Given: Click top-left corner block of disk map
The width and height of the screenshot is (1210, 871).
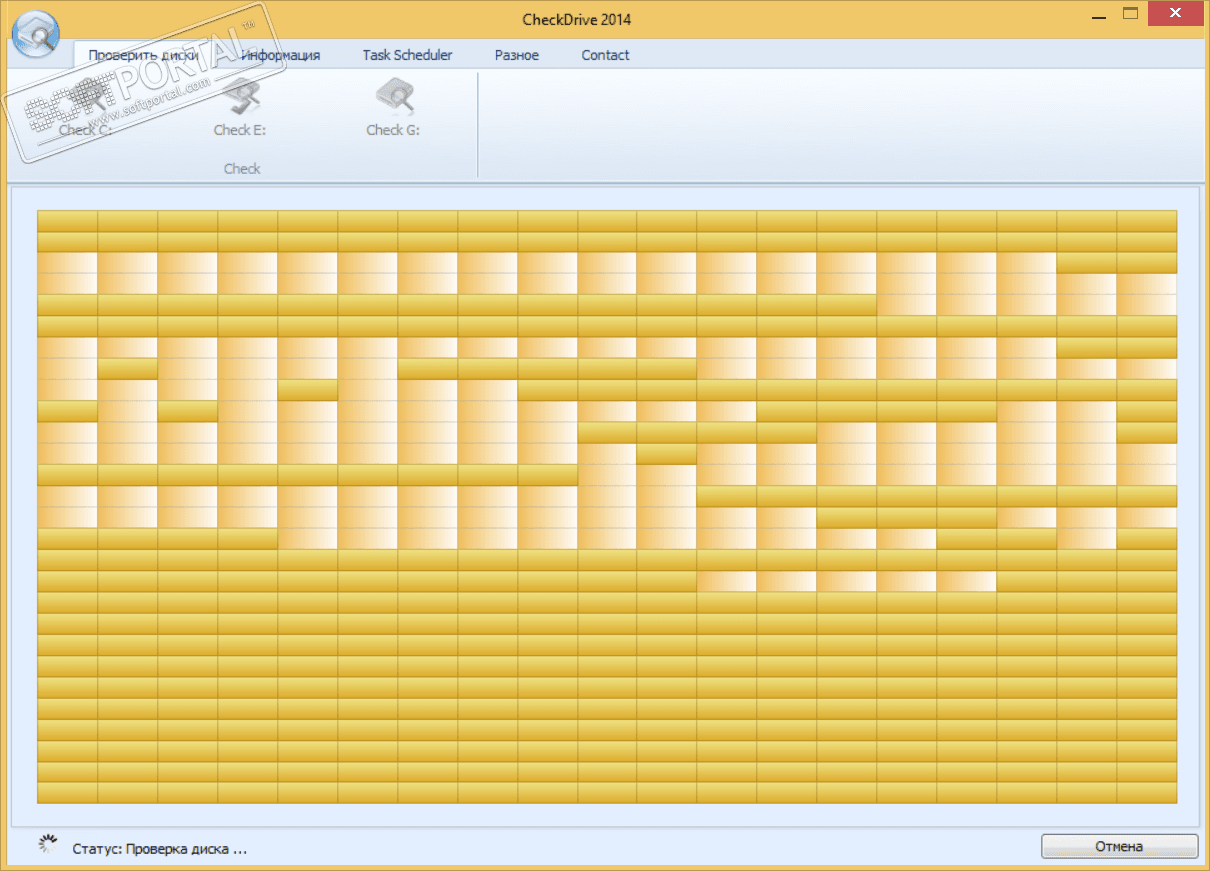Looking at the screenshot, I should coord(67,220).
